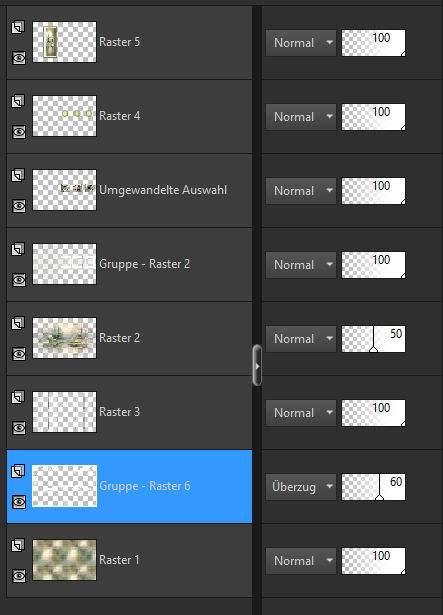Hide the Raster 1 layer
The image size is (443, 615).
pos(19,576)
